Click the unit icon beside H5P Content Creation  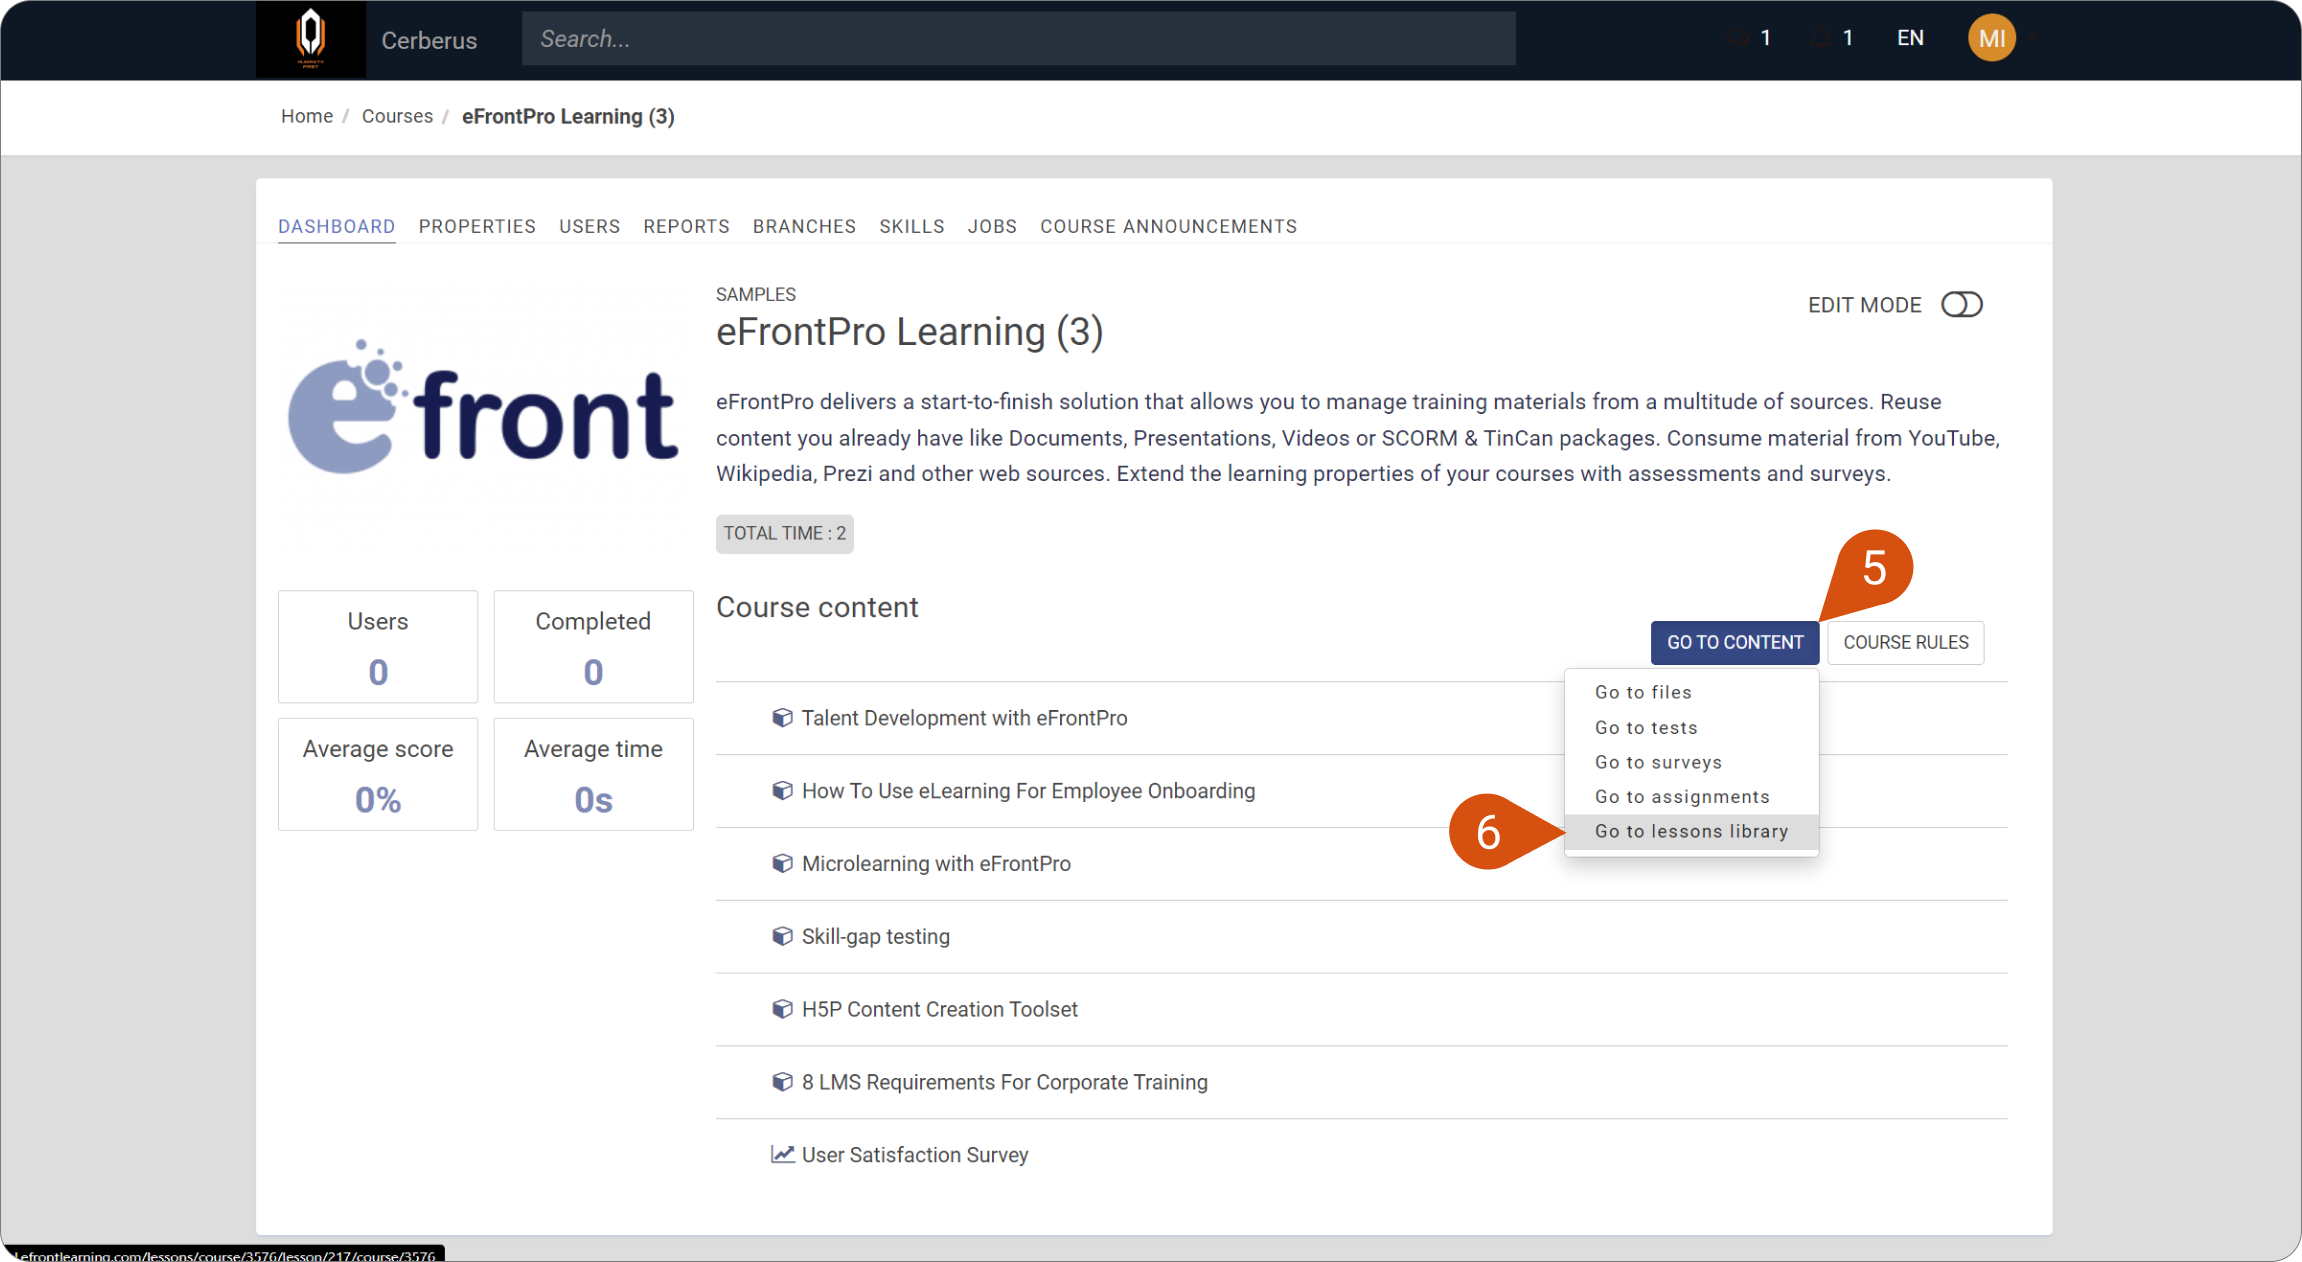(782, 1009)
